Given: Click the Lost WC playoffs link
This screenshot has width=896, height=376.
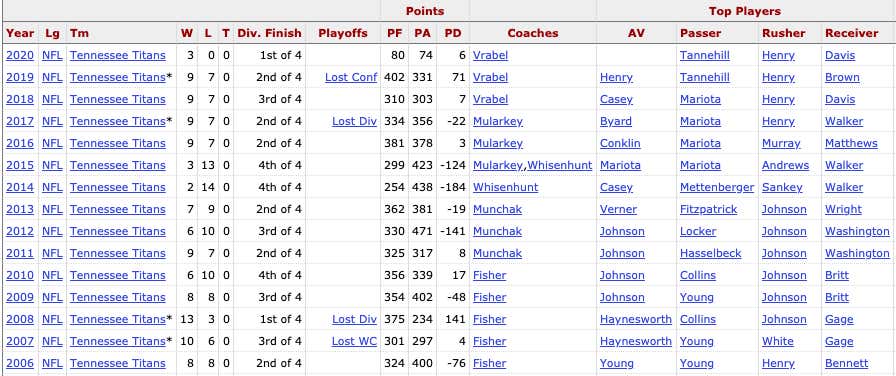Looking at the screenshot, I should click(x=354, y=341).
